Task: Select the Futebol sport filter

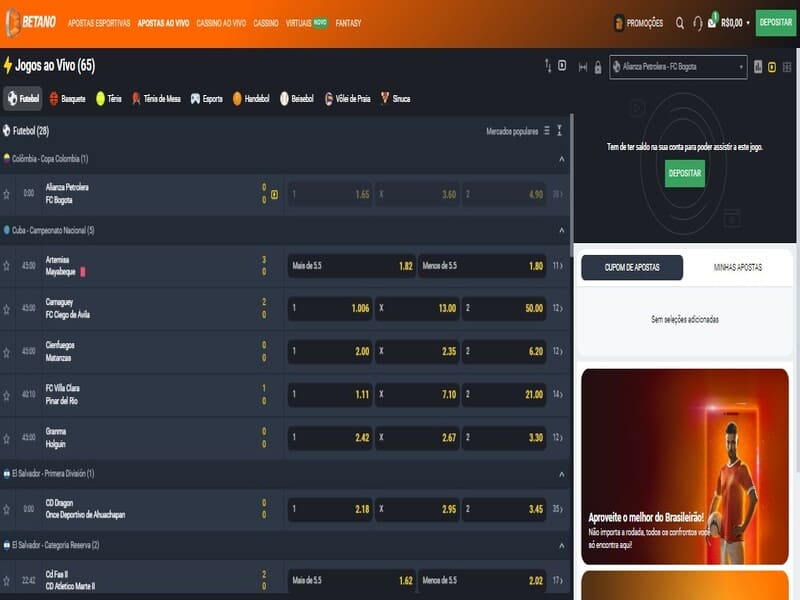Action: (x=23, y=98)
